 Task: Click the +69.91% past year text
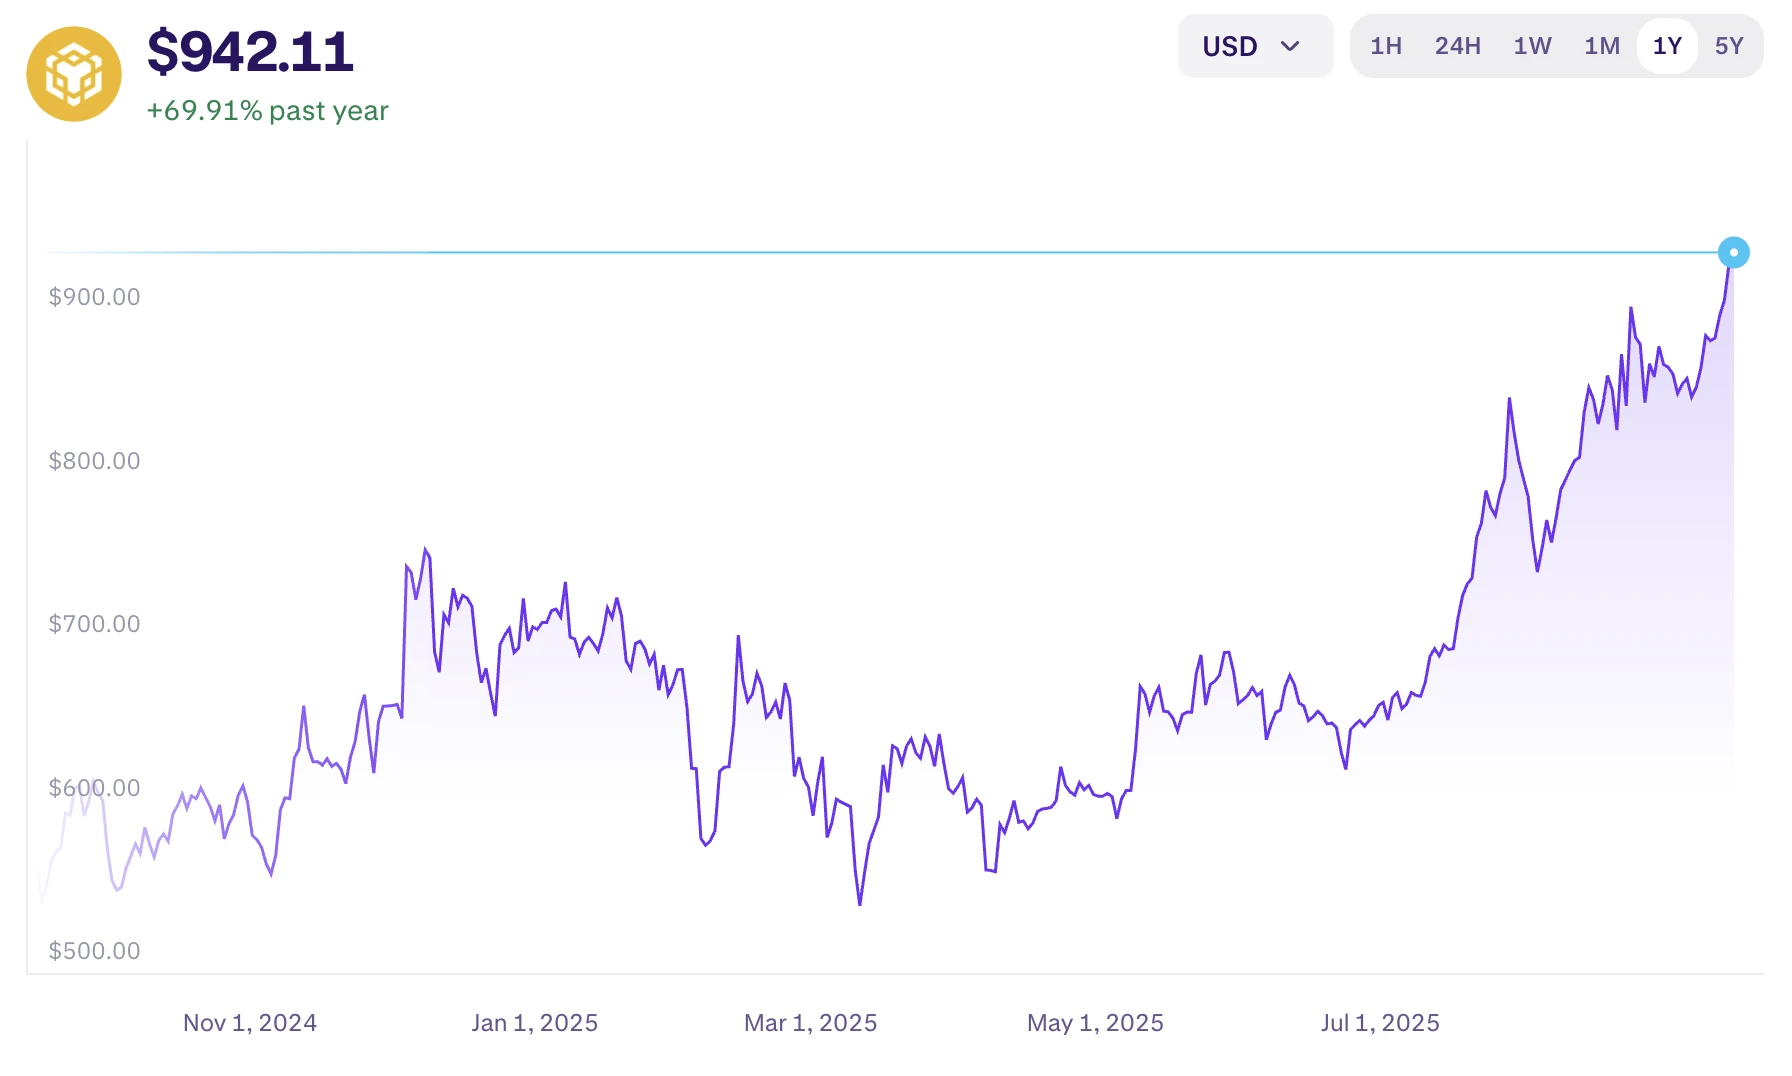[267, 111]
